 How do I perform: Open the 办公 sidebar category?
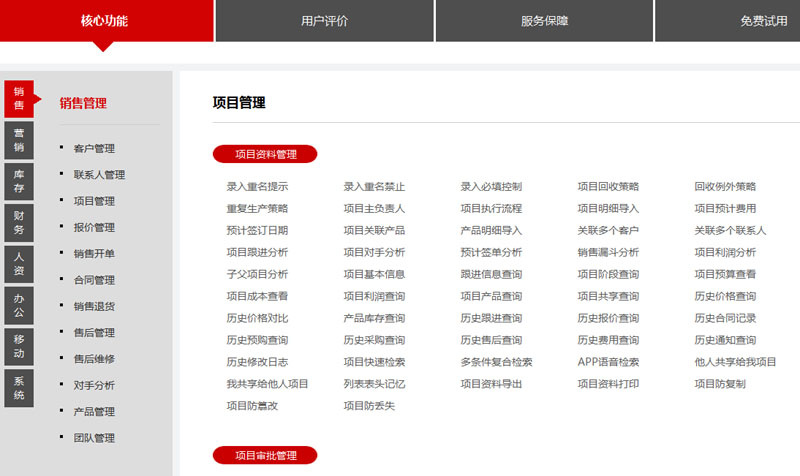coord(19,305)
